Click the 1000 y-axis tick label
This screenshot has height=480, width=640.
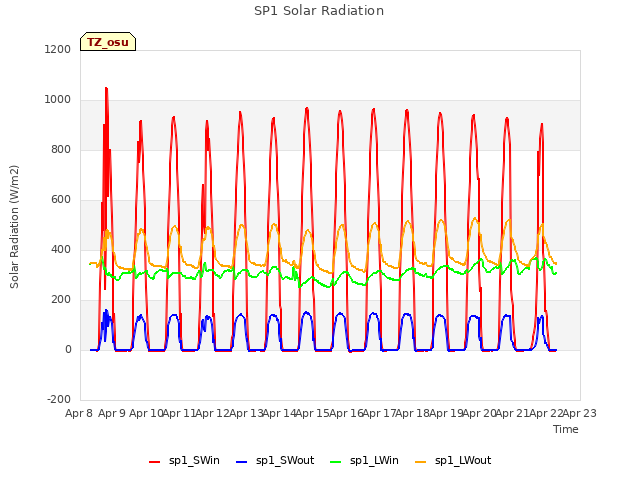58,100
